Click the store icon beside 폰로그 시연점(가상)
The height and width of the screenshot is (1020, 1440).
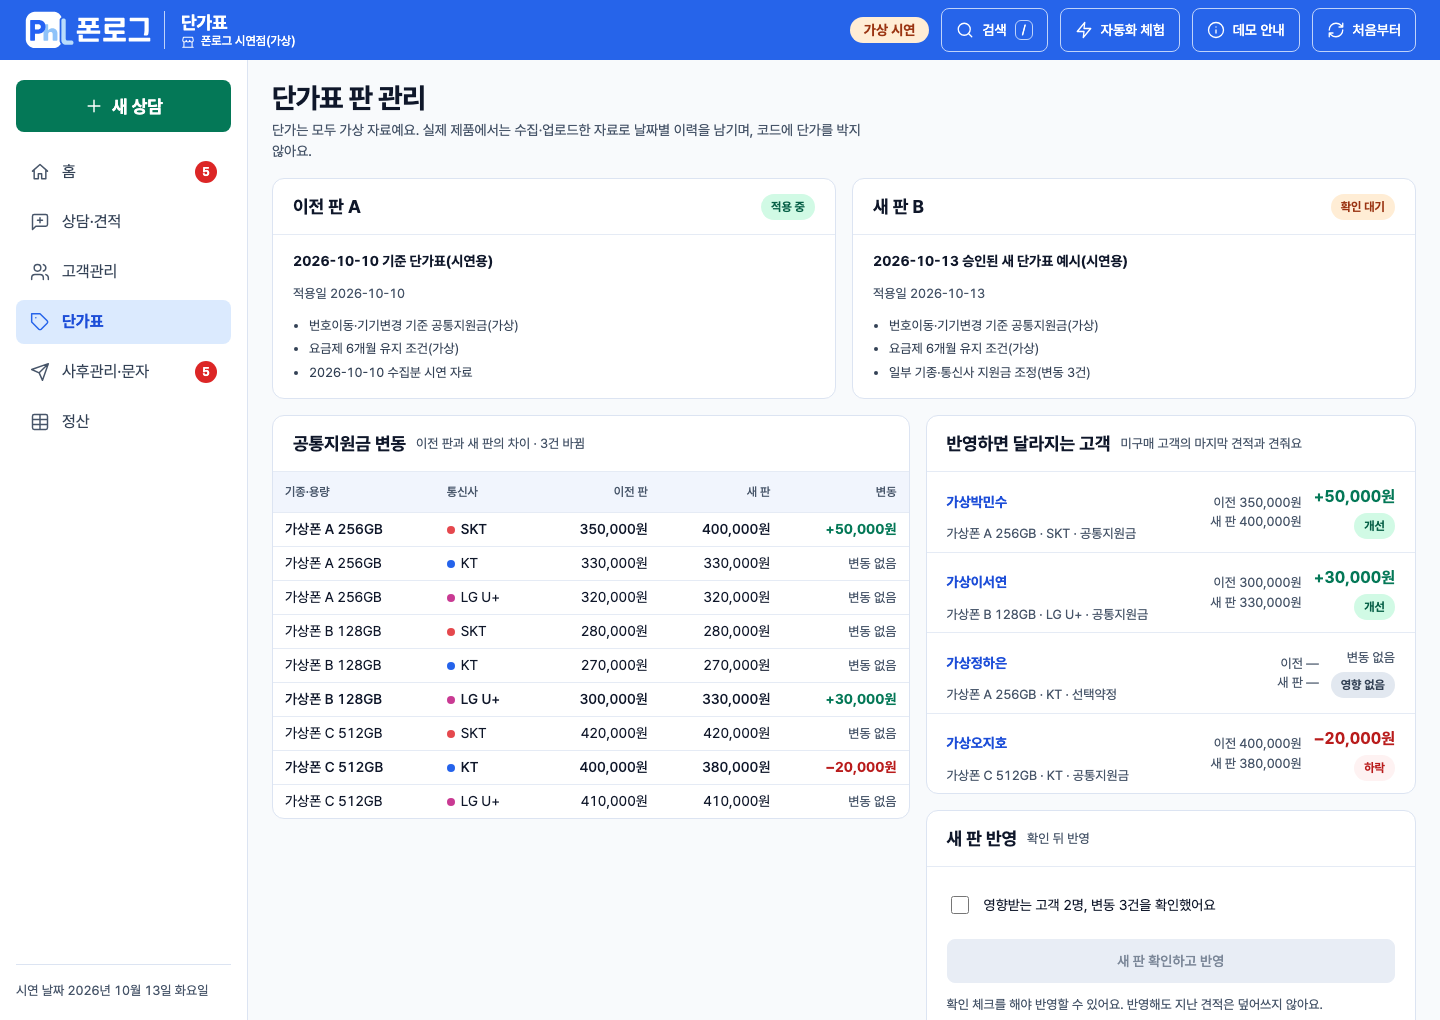(x=188, y=41)
